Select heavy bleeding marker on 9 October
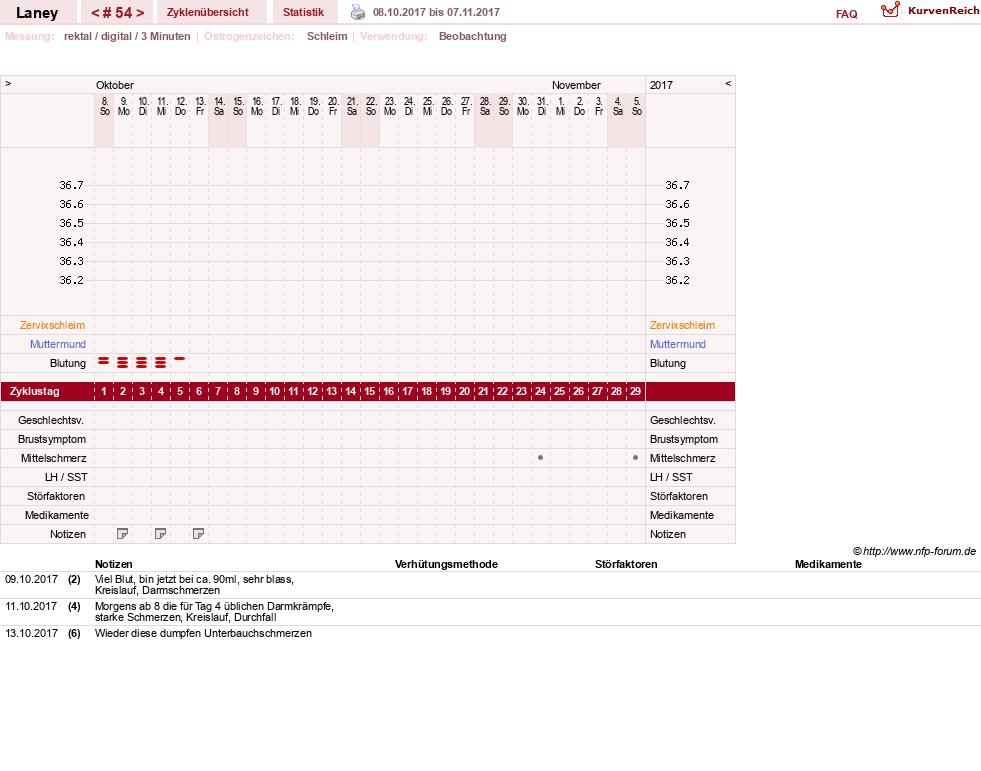Image resolution: width=981 pixels, height=771 pixels. pos(123,362)
